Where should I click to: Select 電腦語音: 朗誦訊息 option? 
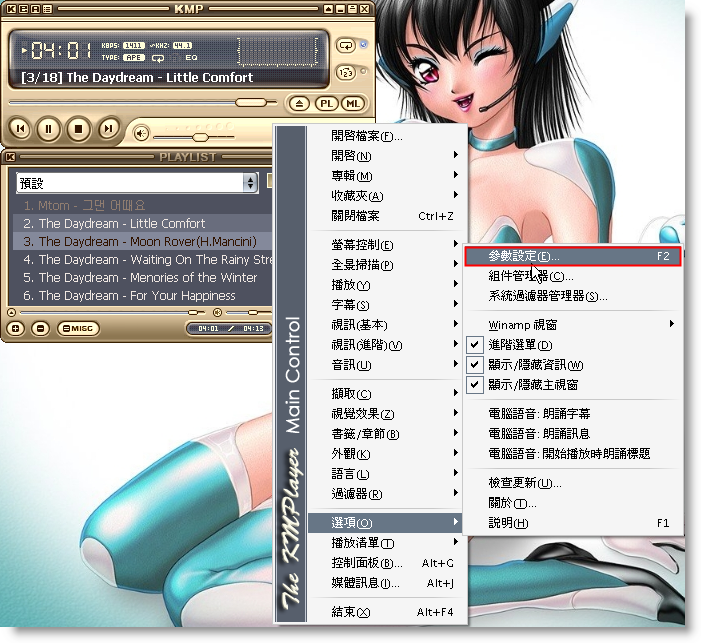tap(573, 434)
